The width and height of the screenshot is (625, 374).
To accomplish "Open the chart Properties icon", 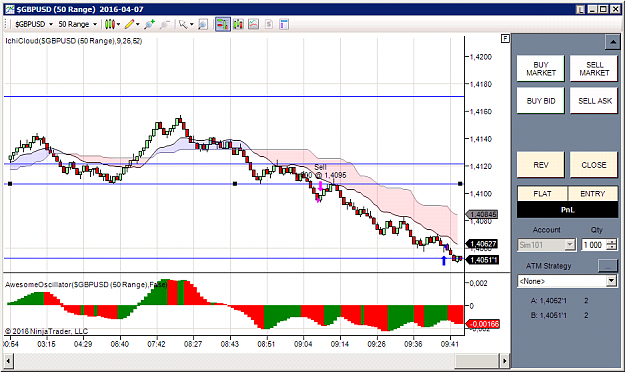I will [x=284, y=24].
